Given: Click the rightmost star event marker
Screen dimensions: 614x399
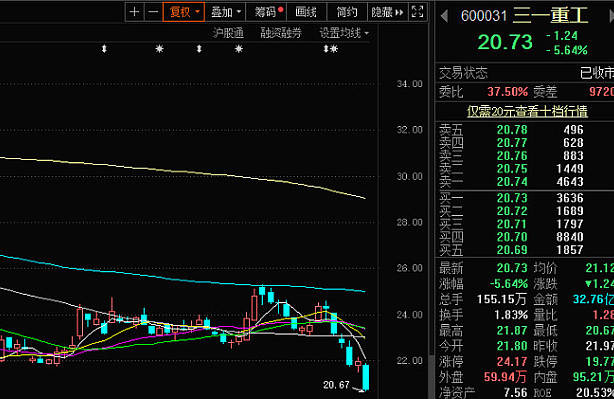Looking at the screenshot, I should point(334,49).
